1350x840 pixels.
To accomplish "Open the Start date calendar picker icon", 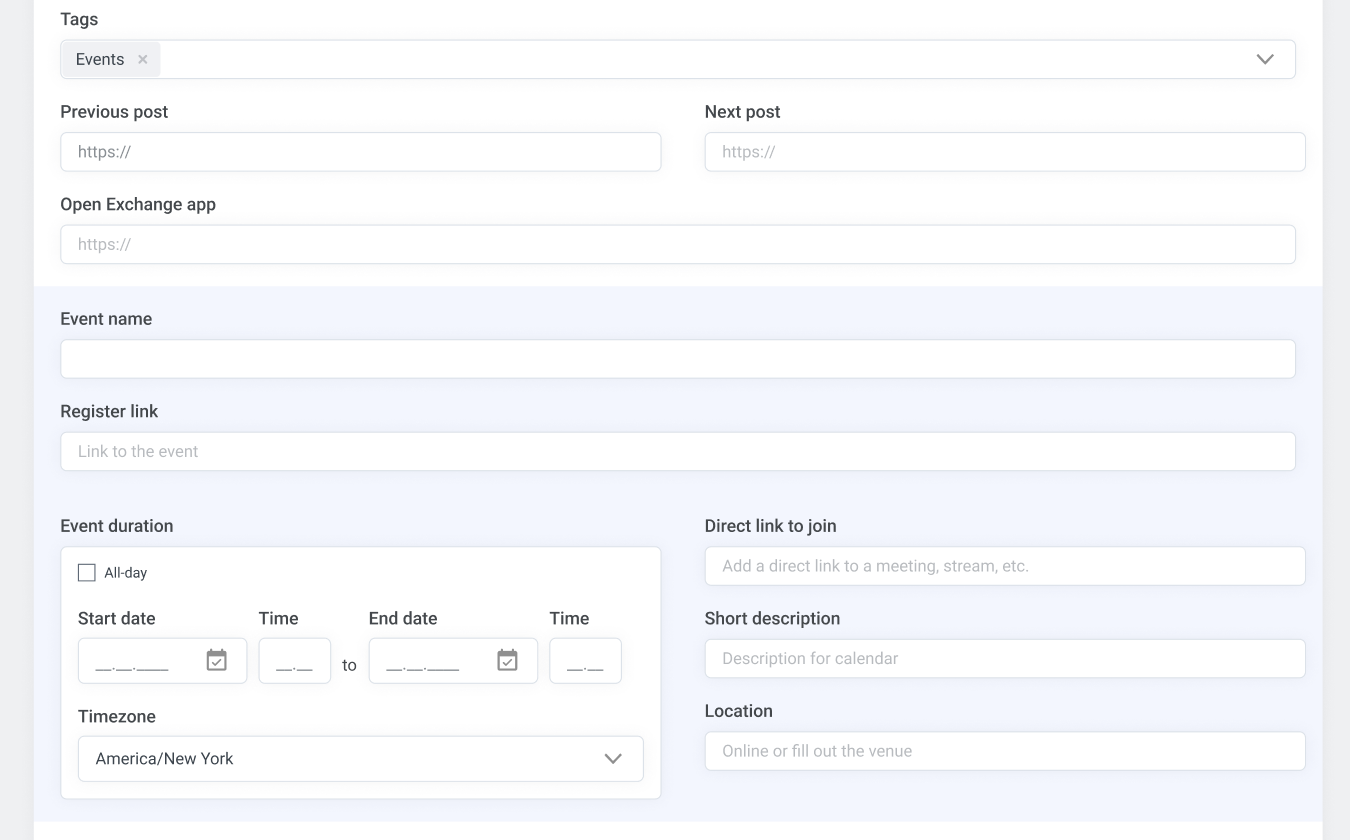I will [216, 660].
